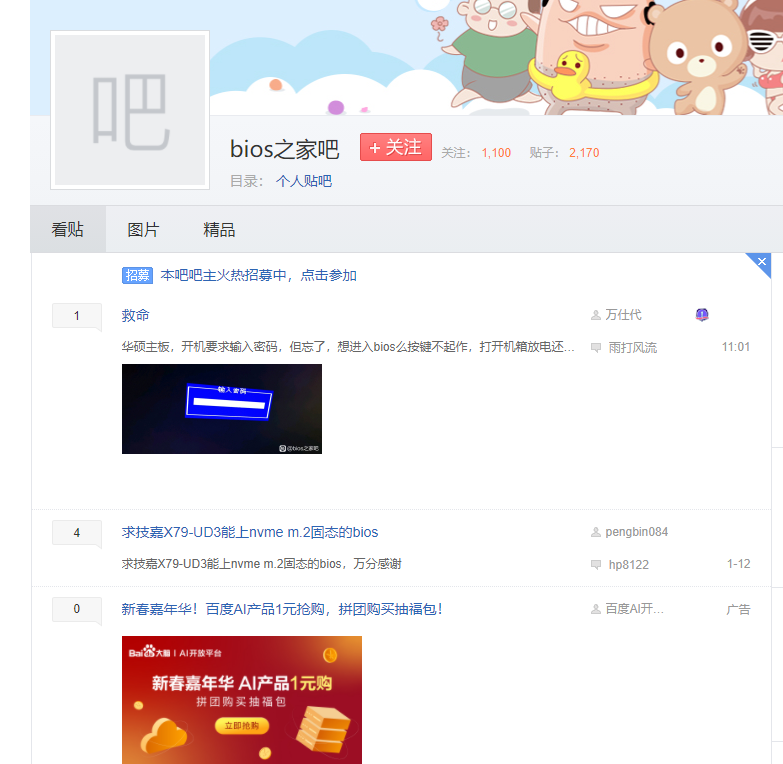The image size is (783, 764).
Task: Click the reply bubble icon beside 雨打风流
Action: 596,348
